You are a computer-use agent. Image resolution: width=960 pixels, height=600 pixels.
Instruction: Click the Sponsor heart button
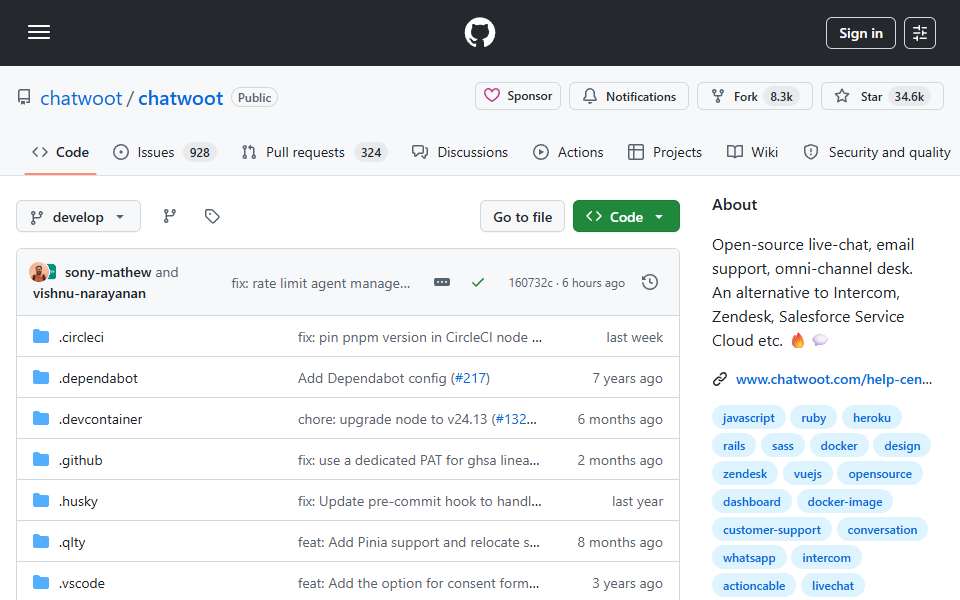pyautogui.click(x=517, y=96)
